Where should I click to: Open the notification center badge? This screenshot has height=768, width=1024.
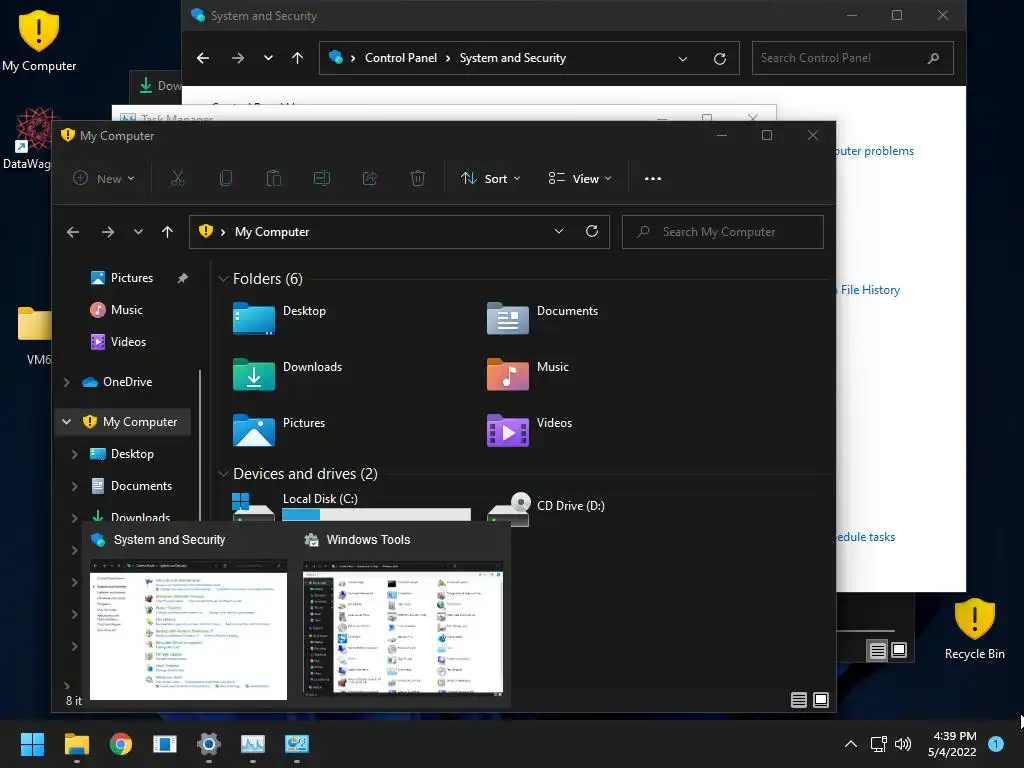[x=996, y=744]
